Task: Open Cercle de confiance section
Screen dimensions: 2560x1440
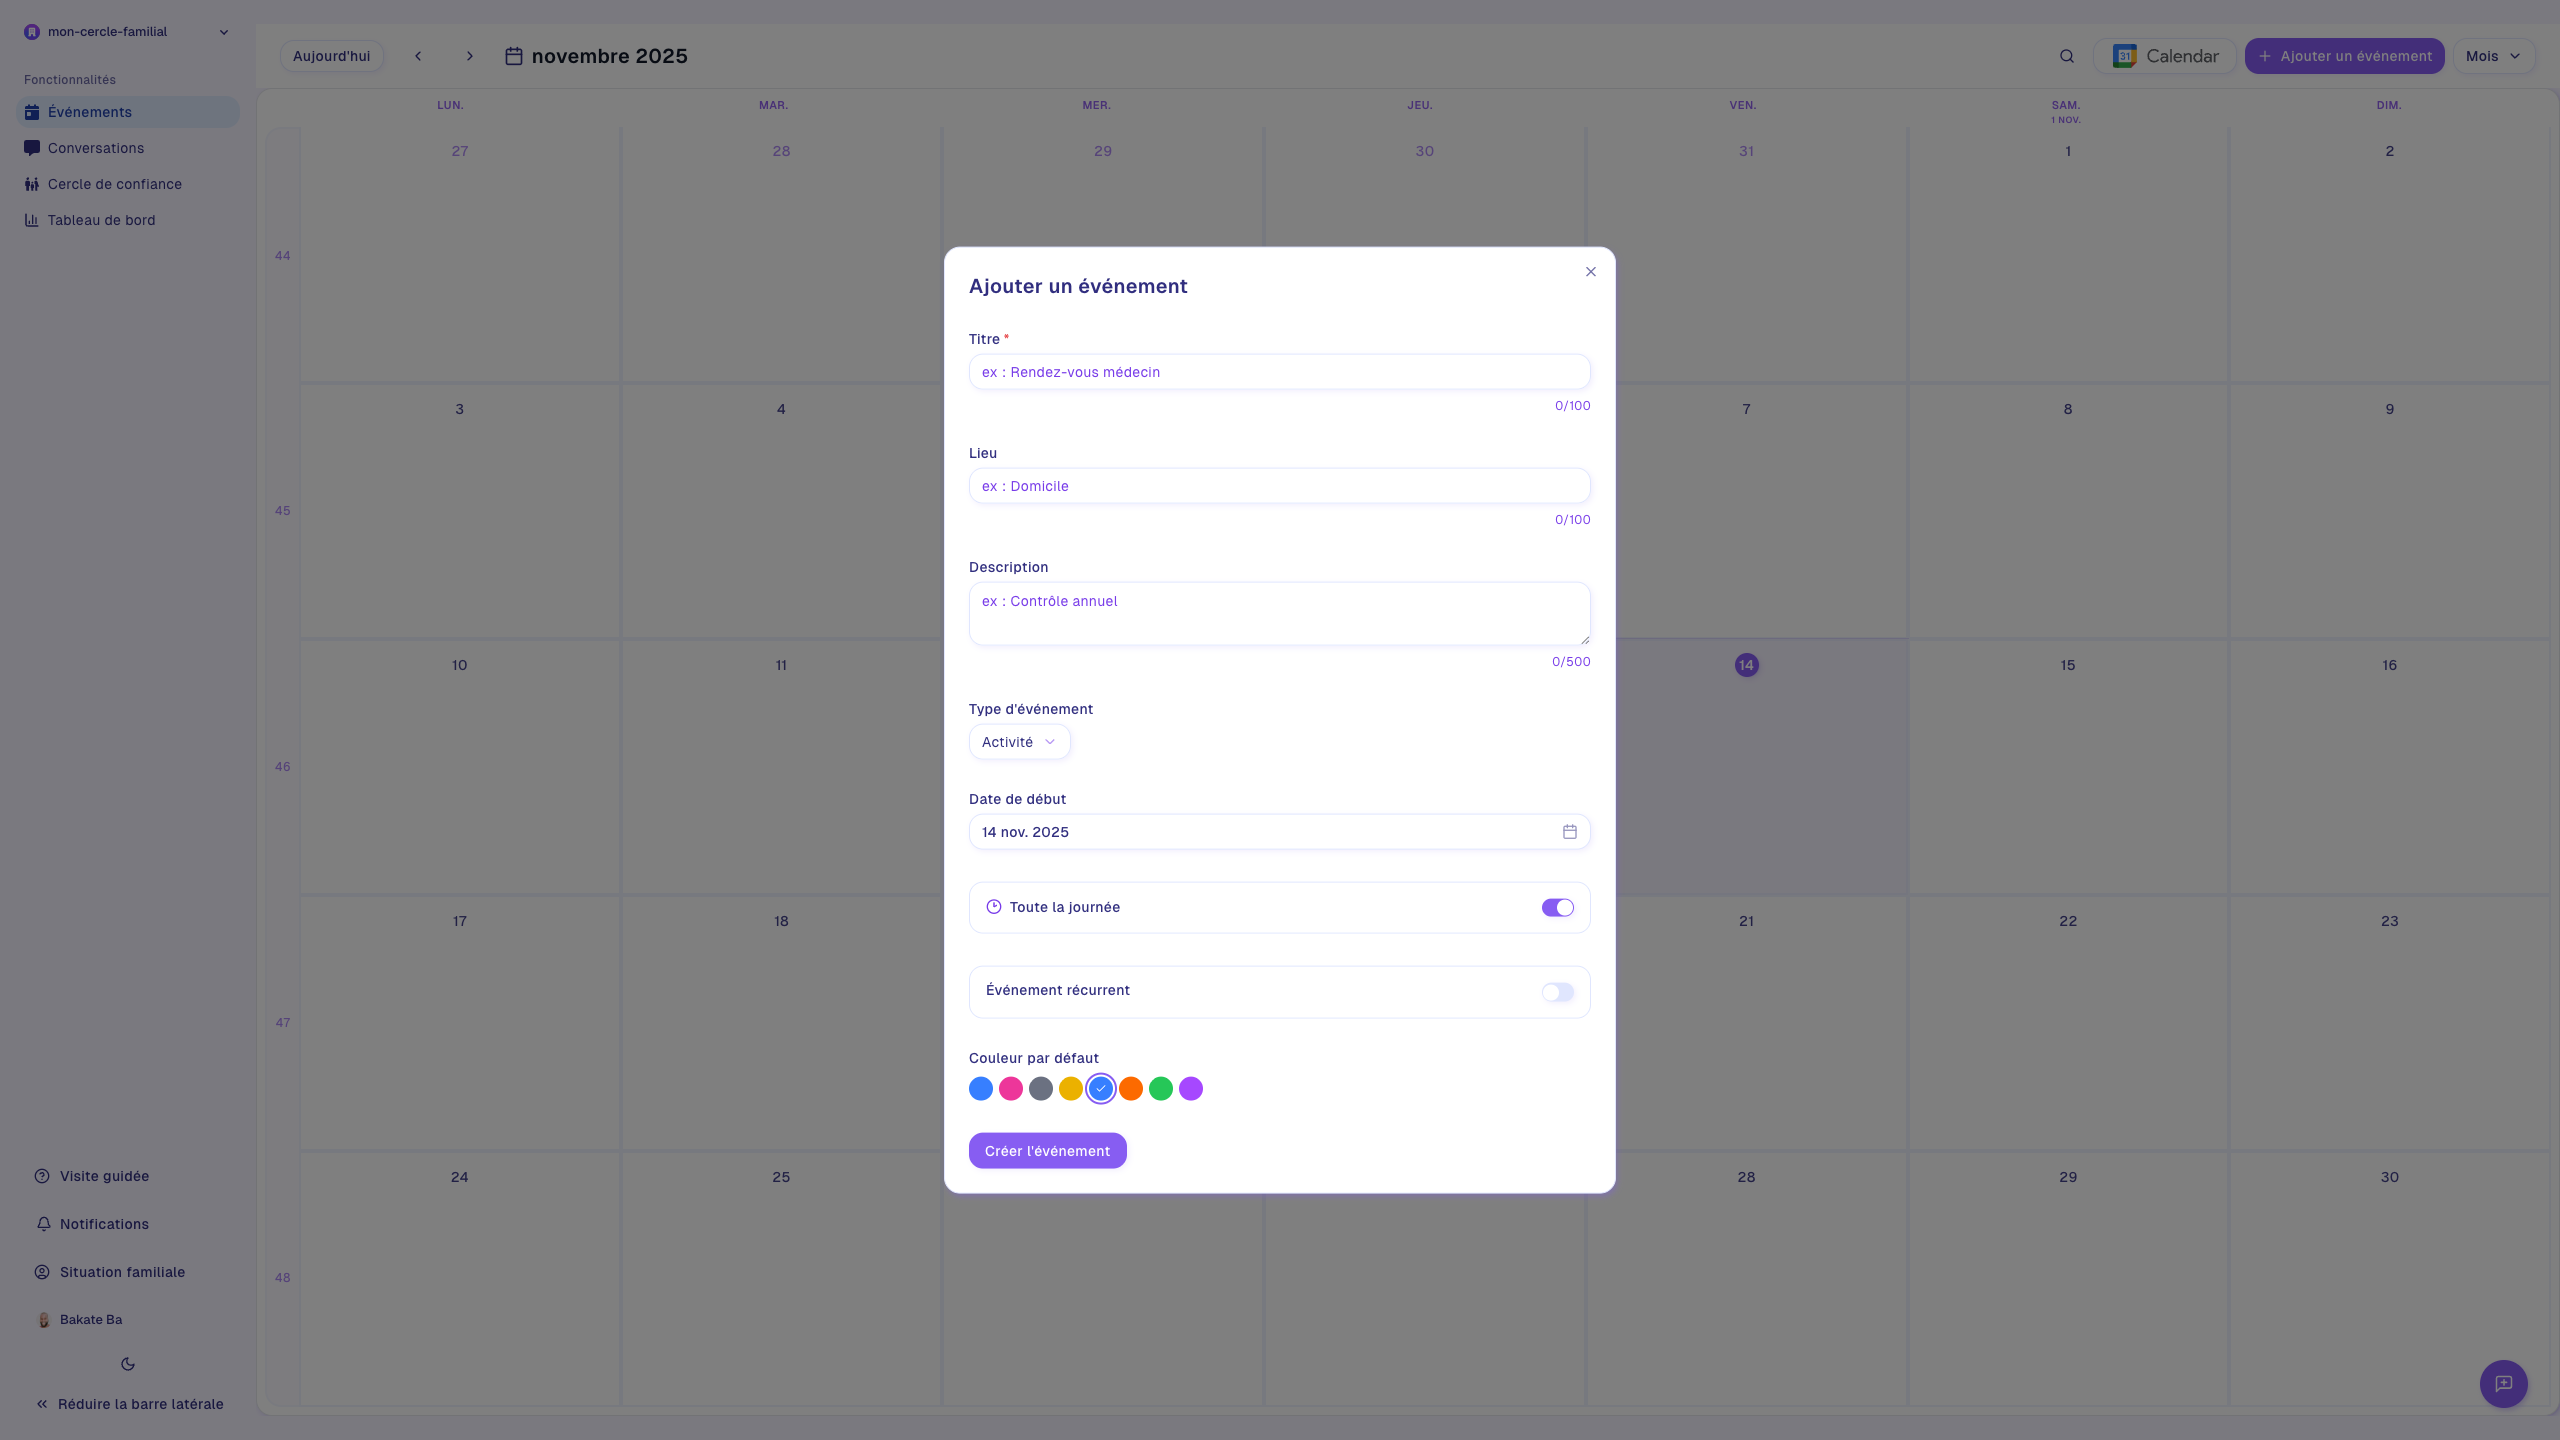Action: pos(114,184)
